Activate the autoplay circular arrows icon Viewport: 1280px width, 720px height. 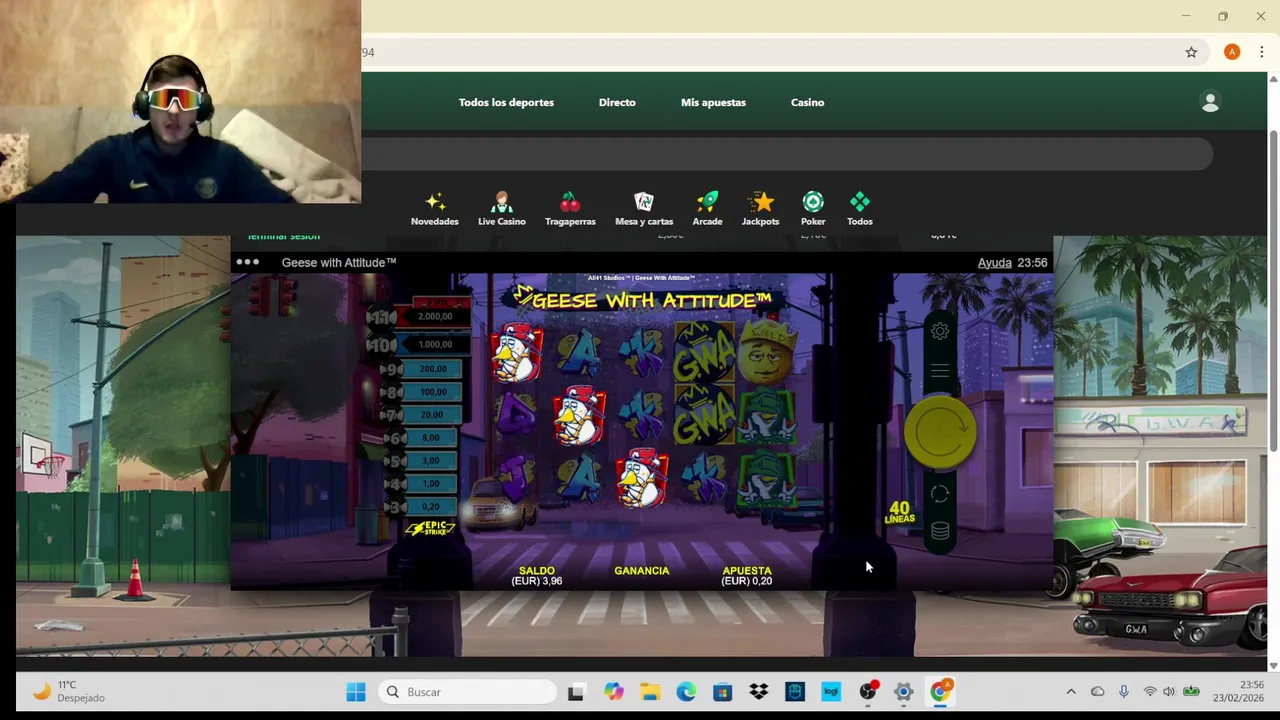coord(940,494)
